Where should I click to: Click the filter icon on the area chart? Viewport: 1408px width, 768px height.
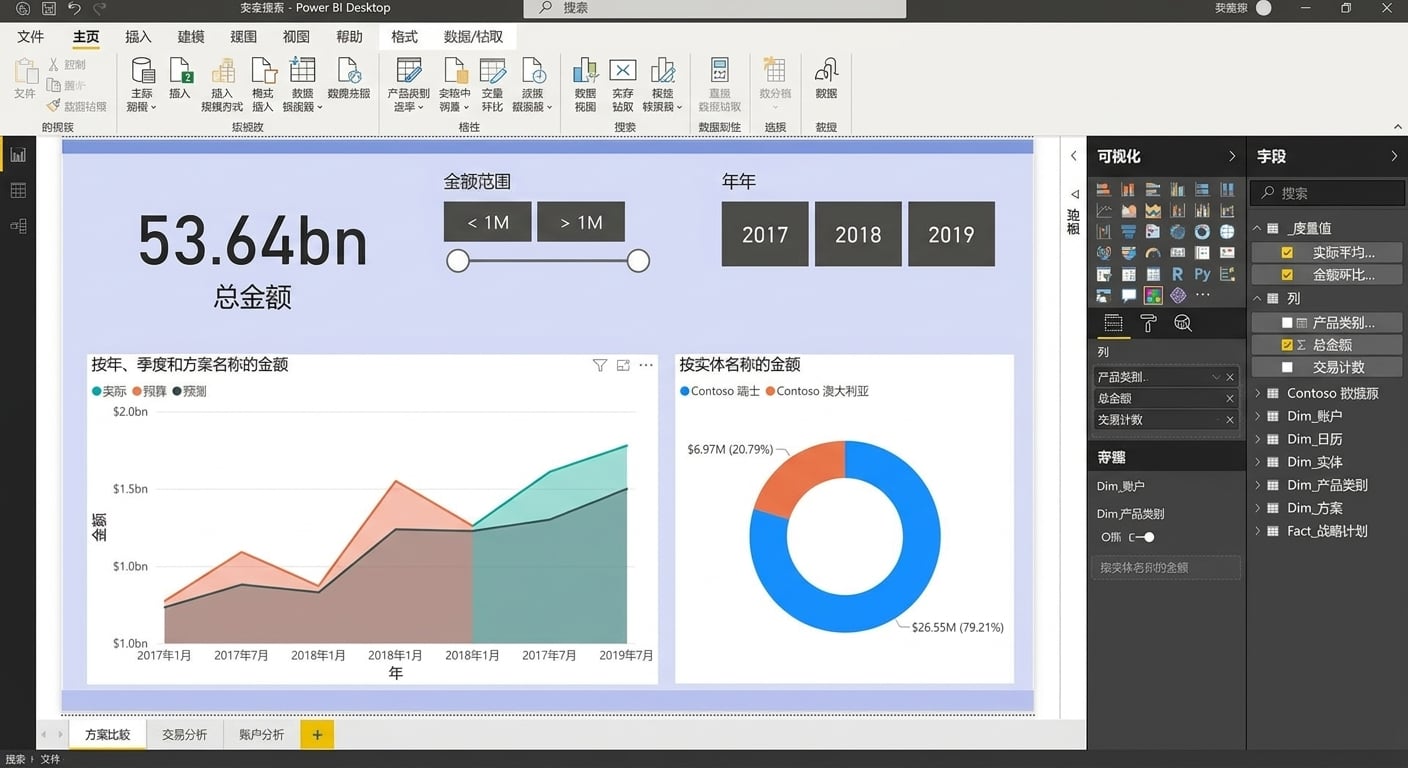pos(600,365)
